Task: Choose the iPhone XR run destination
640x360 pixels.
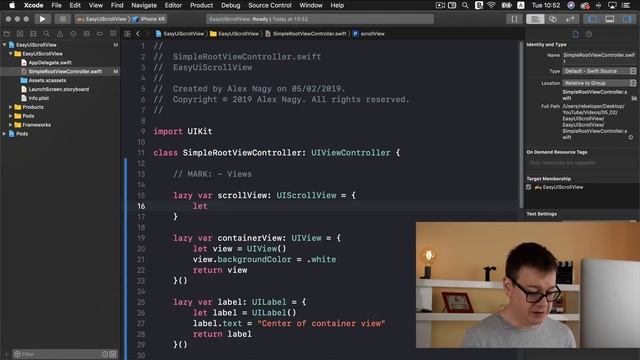Action: (149, 19)
